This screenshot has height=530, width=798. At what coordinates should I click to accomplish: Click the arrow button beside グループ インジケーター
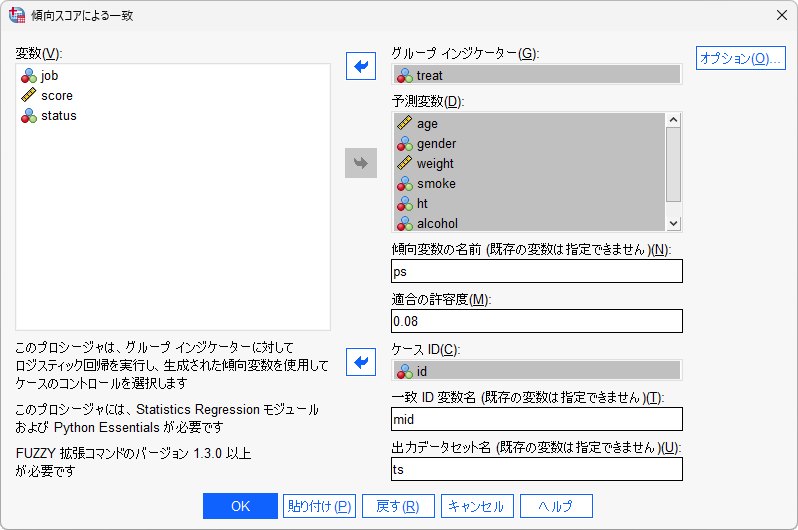(x=360, y=67)
